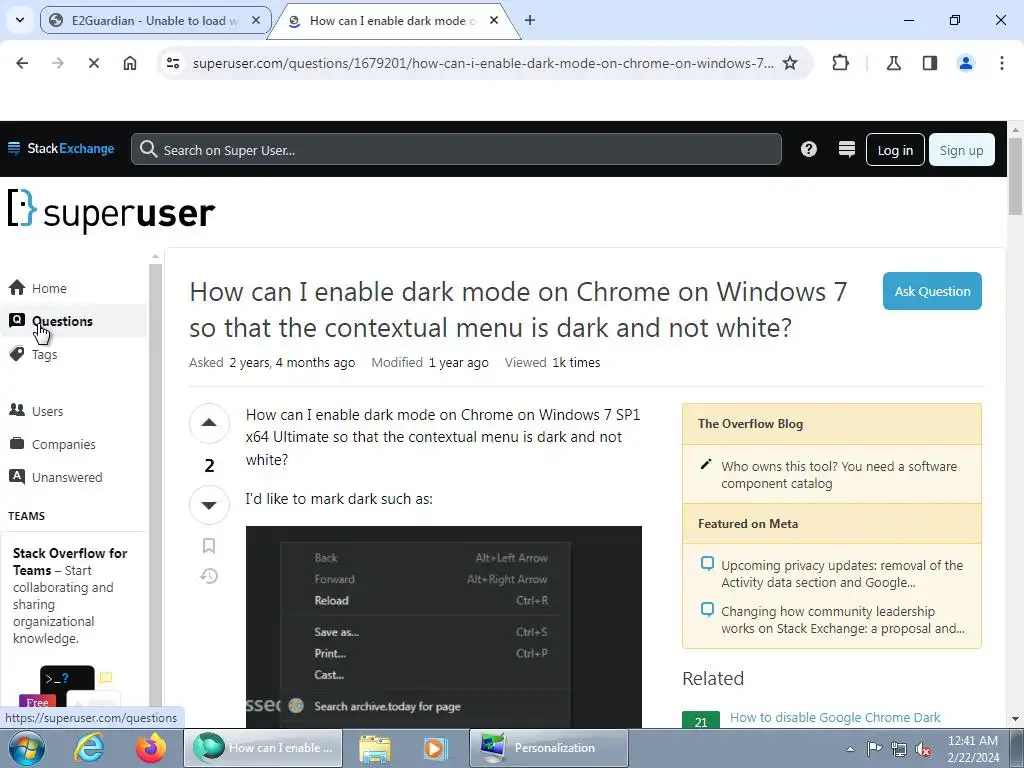The image size is (1024, 768).
Task: Click the 'The Overflow Blog' heading
Action: click(750, 424)
